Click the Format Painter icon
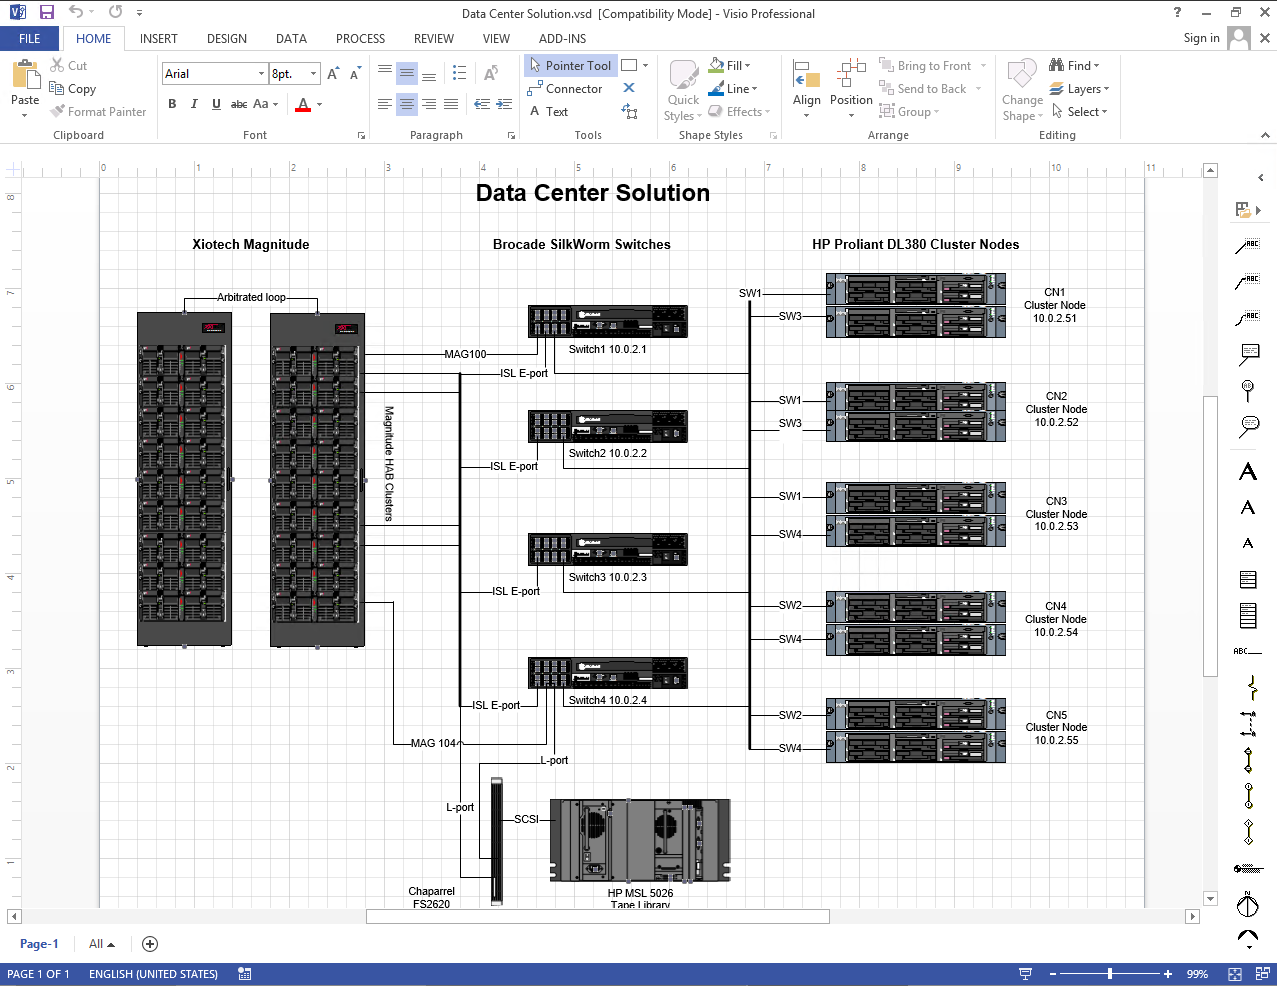 coord(58,112)
